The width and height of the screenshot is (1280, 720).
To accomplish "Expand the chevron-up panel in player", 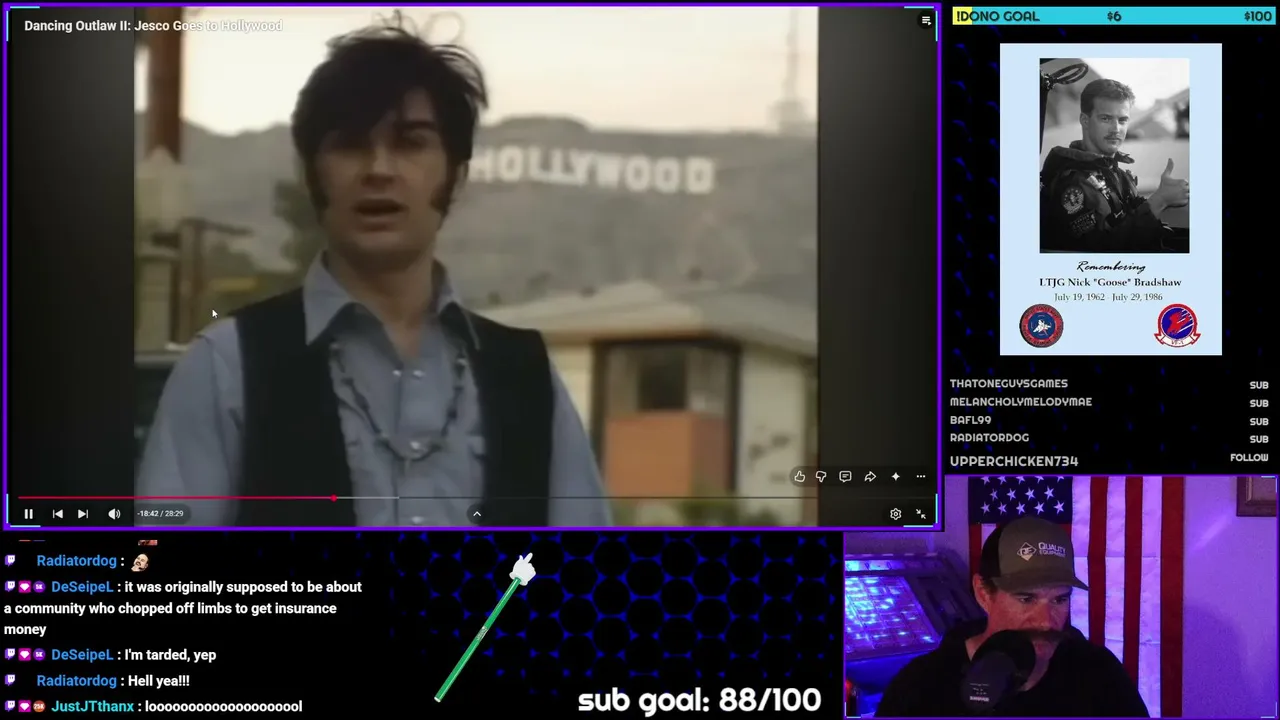I will coord(477,514).
